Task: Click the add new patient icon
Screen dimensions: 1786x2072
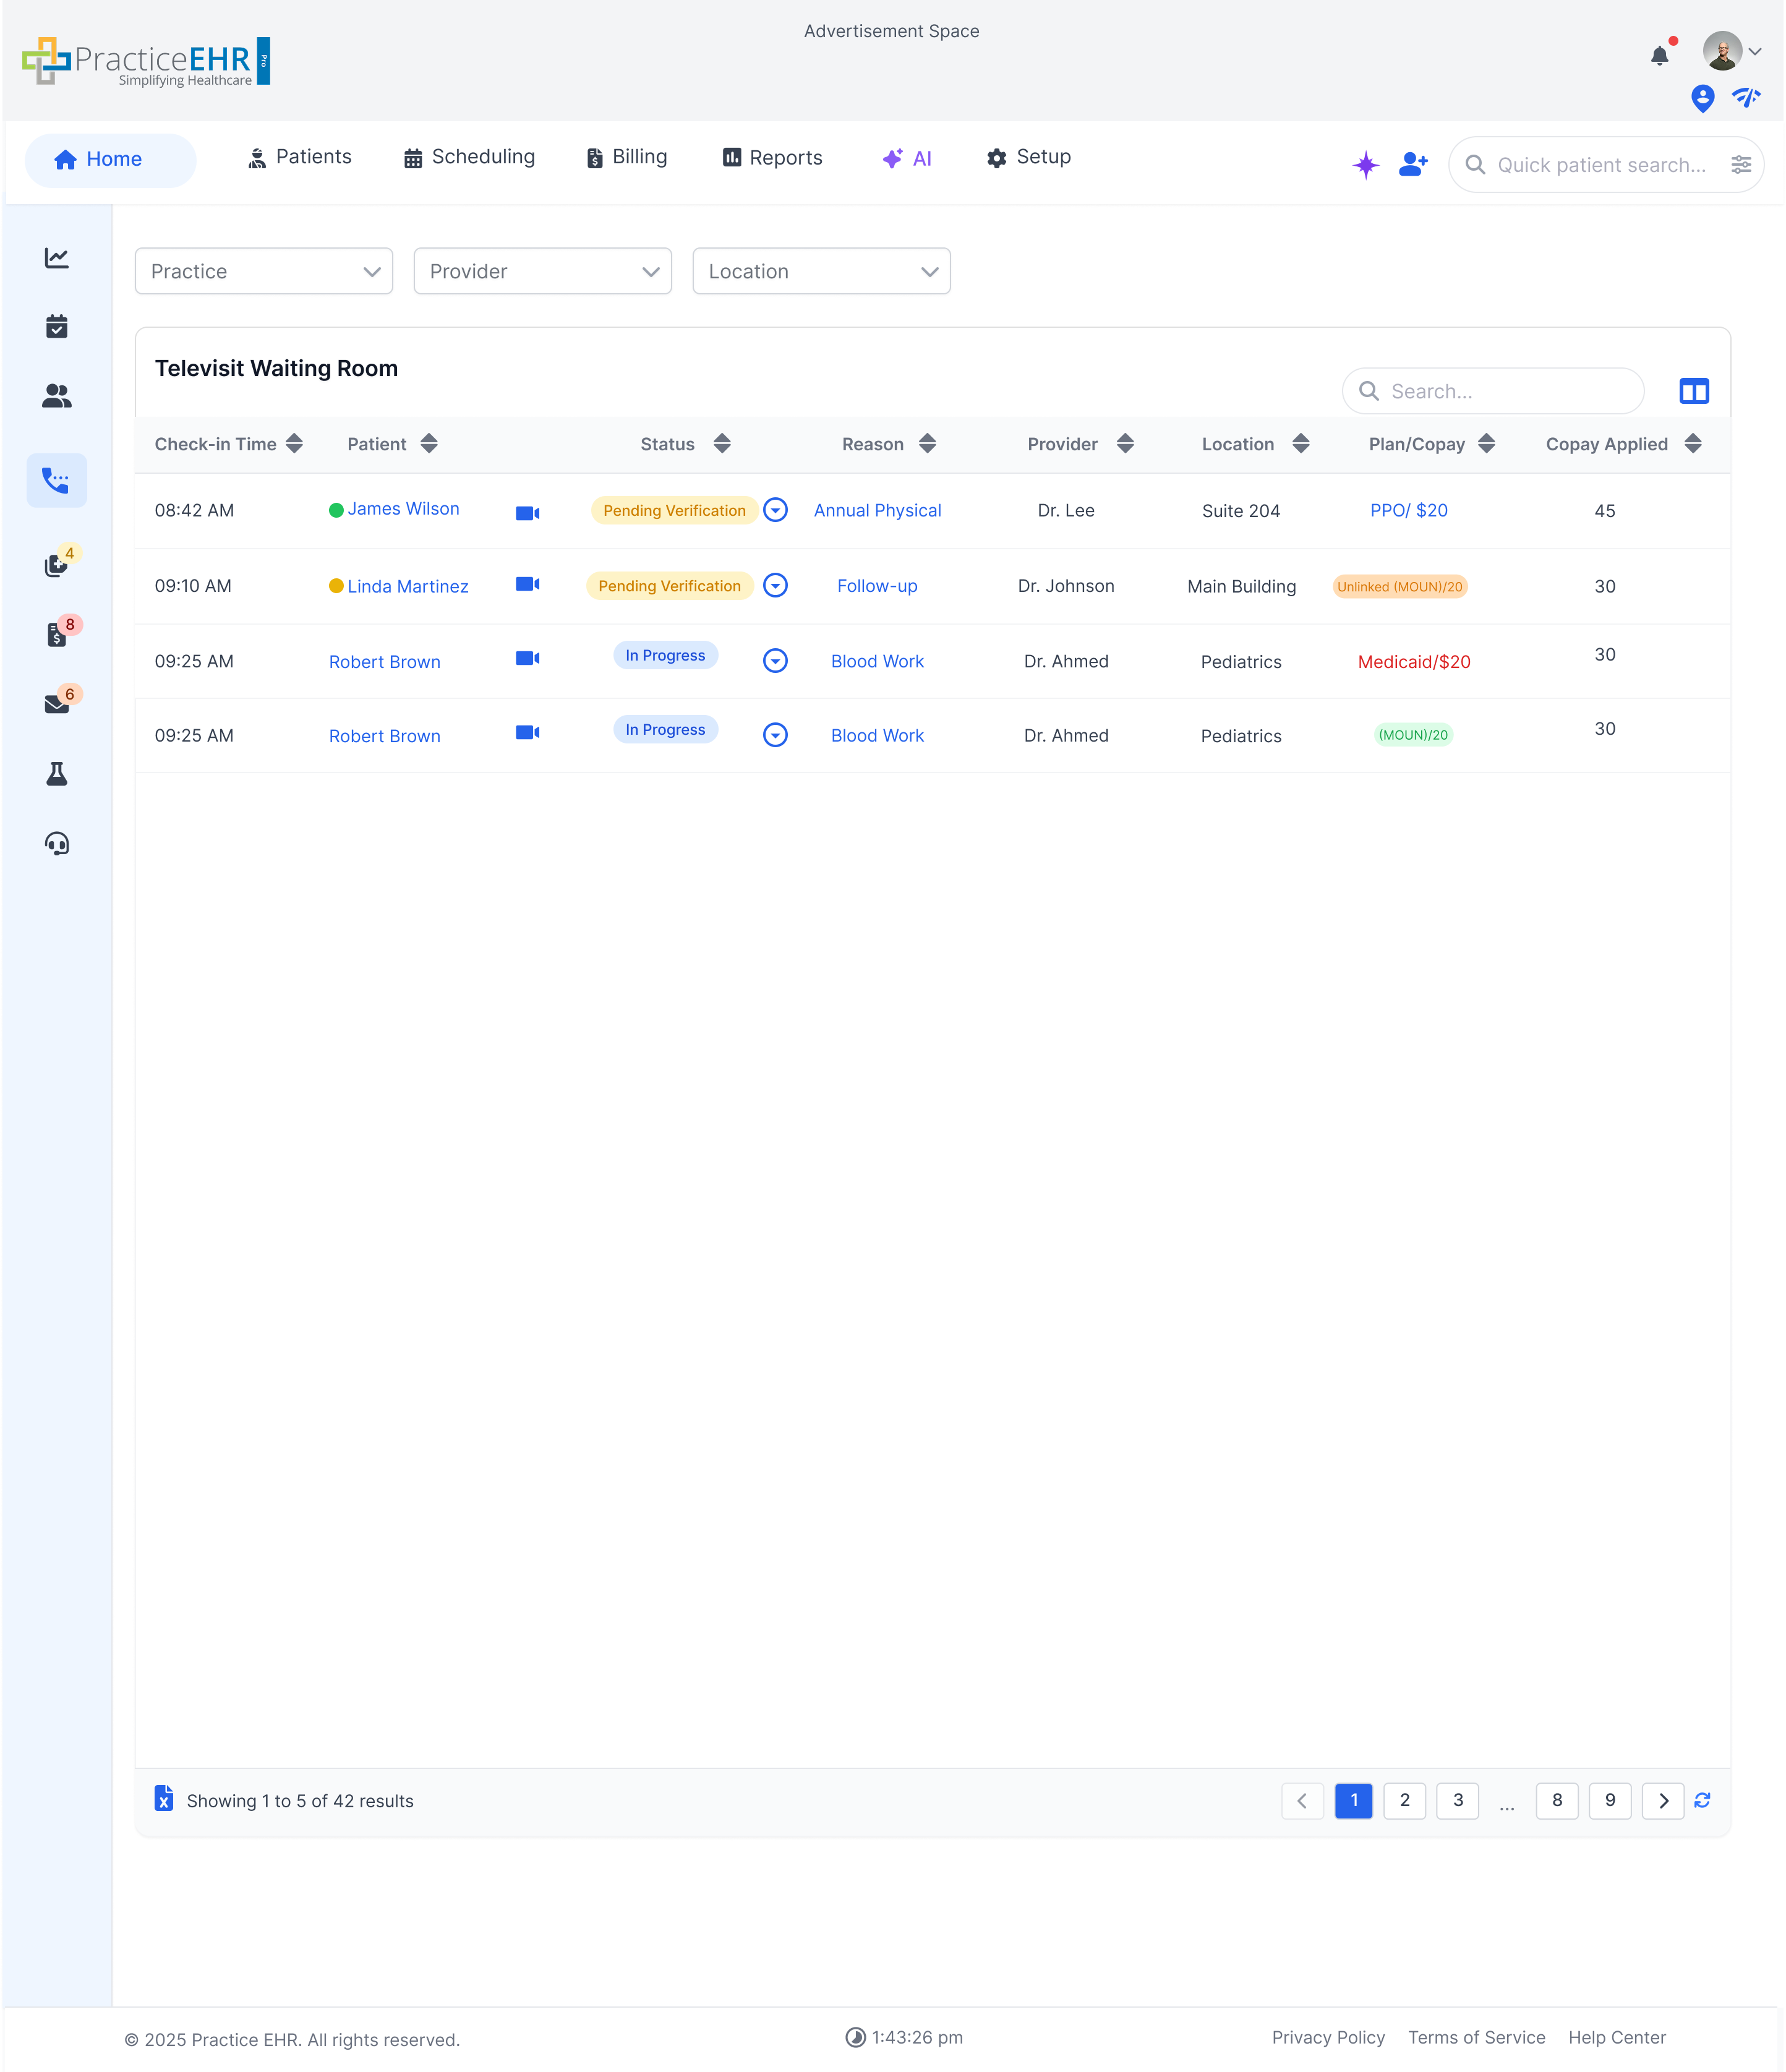Action: (x=1412, y=164)
